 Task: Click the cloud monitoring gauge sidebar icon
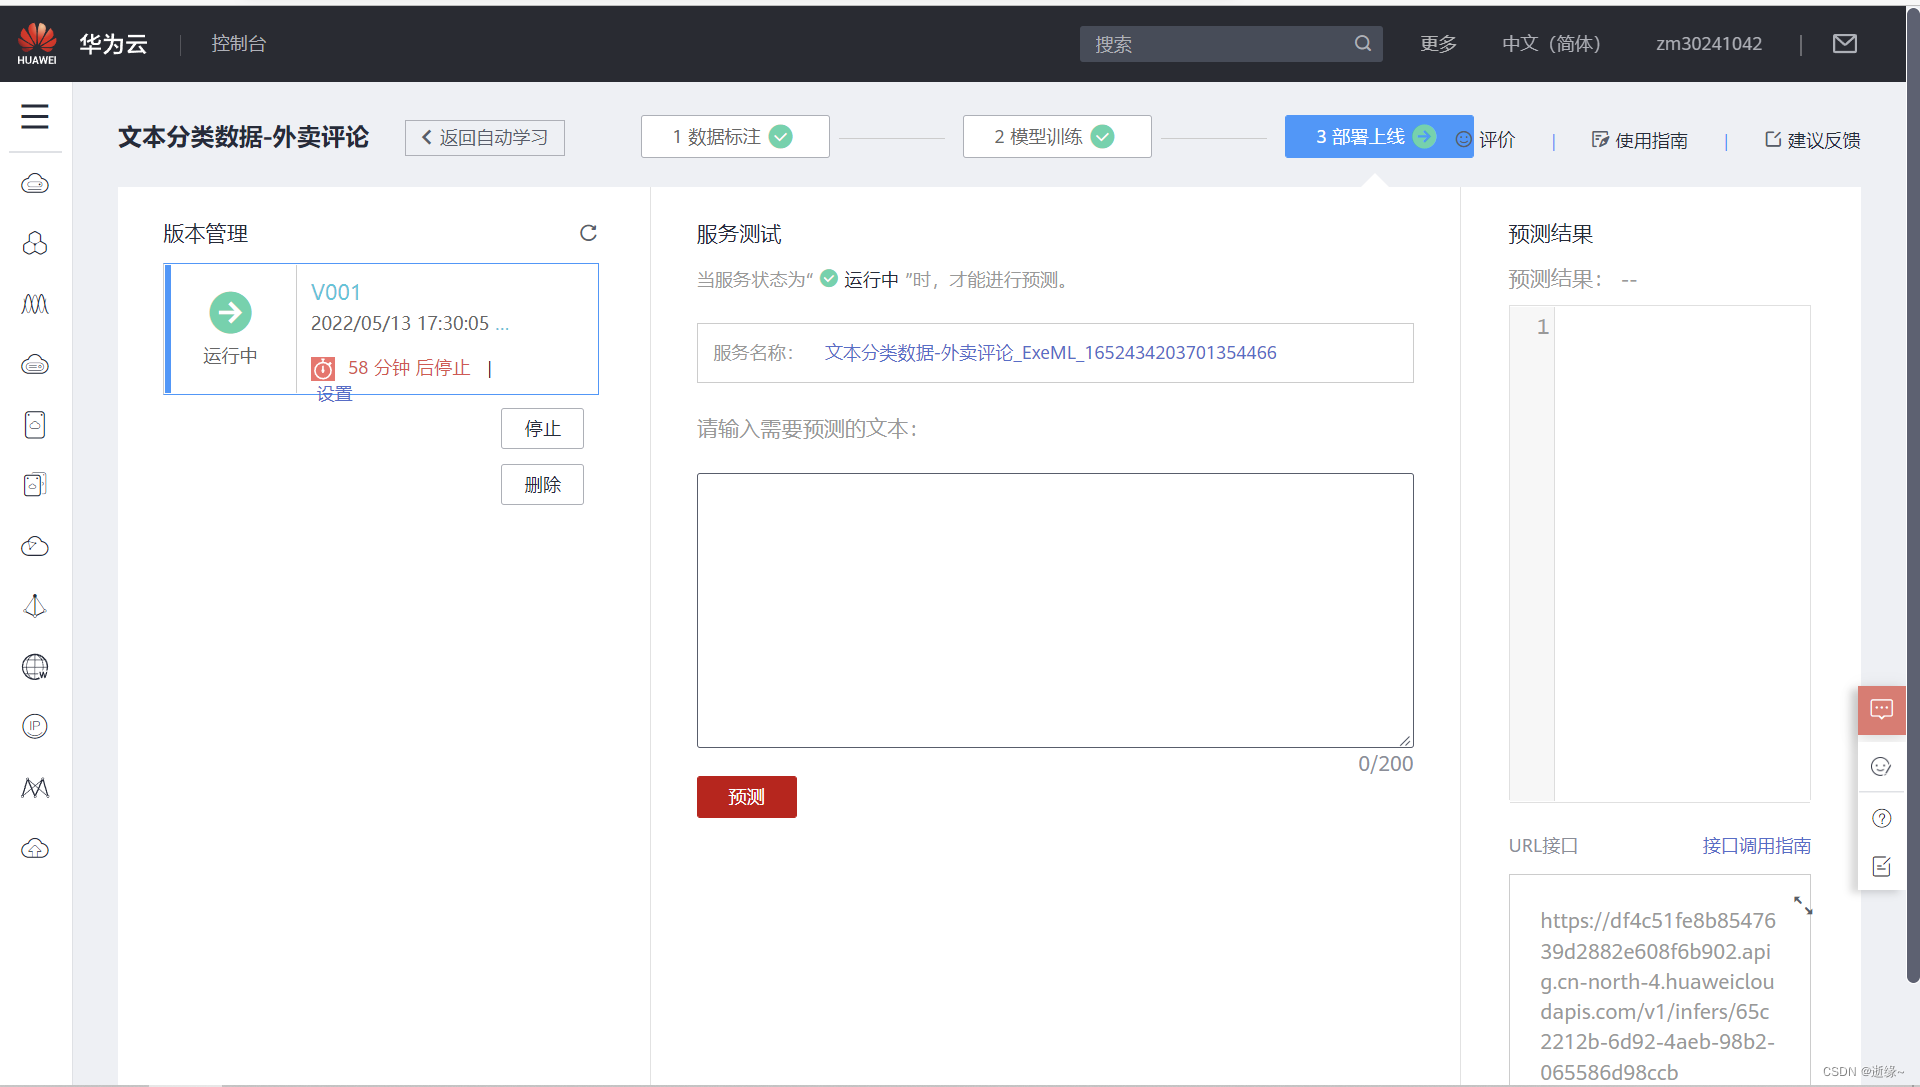pyautogui.click(x=35, y=546)
